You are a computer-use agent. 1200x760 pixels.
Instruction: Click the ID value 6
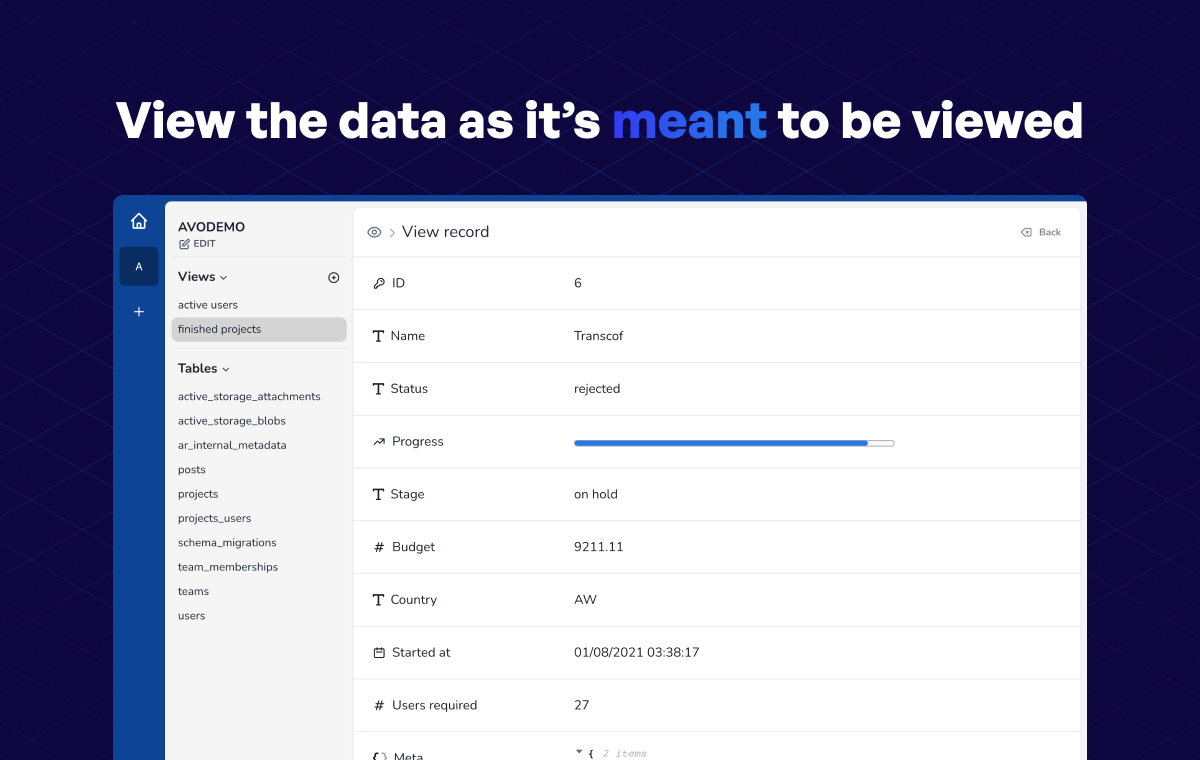tap(578, 283)
